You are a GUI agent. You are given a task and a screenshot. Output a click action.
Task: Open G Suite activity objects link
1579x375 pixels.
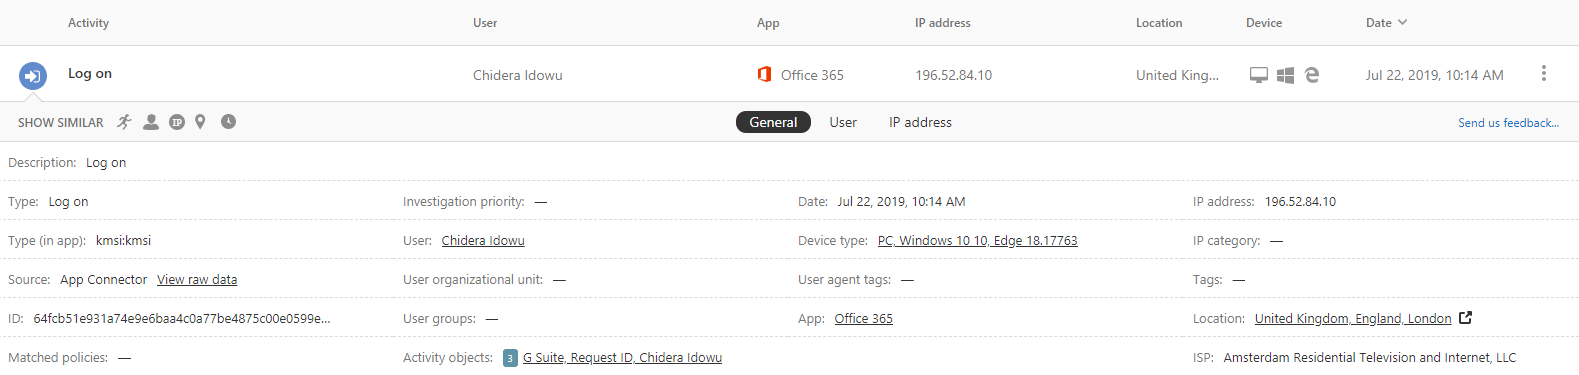pyautogui.click(x=622, y=358)
